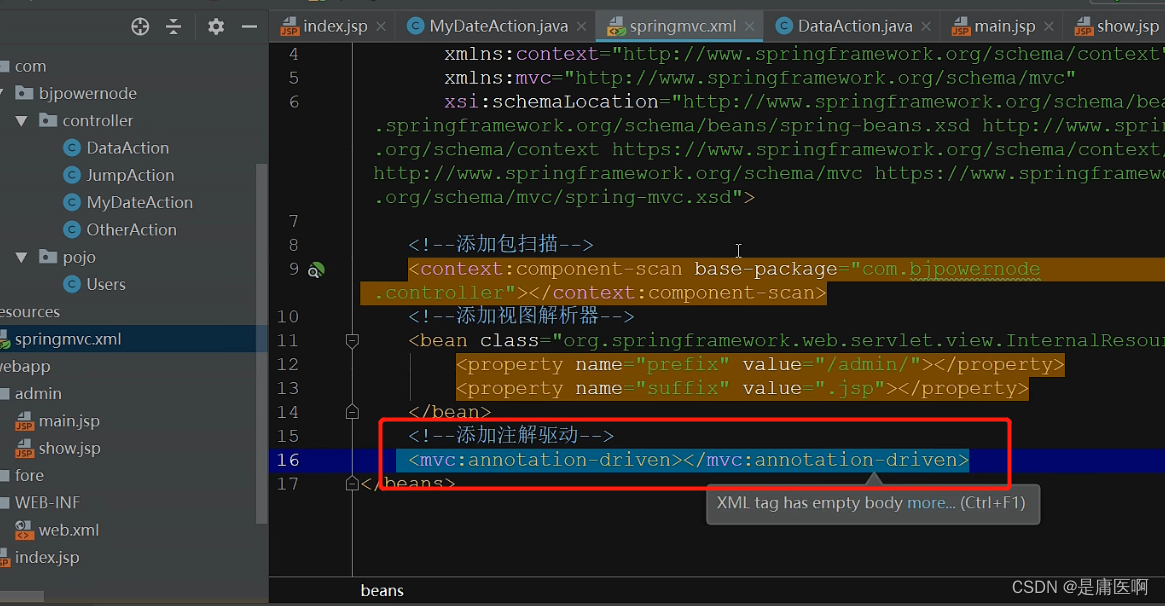Click MyDateAction class icon in tree
This screenshot has height=606, width=1165.
click(x=72, y=202)
